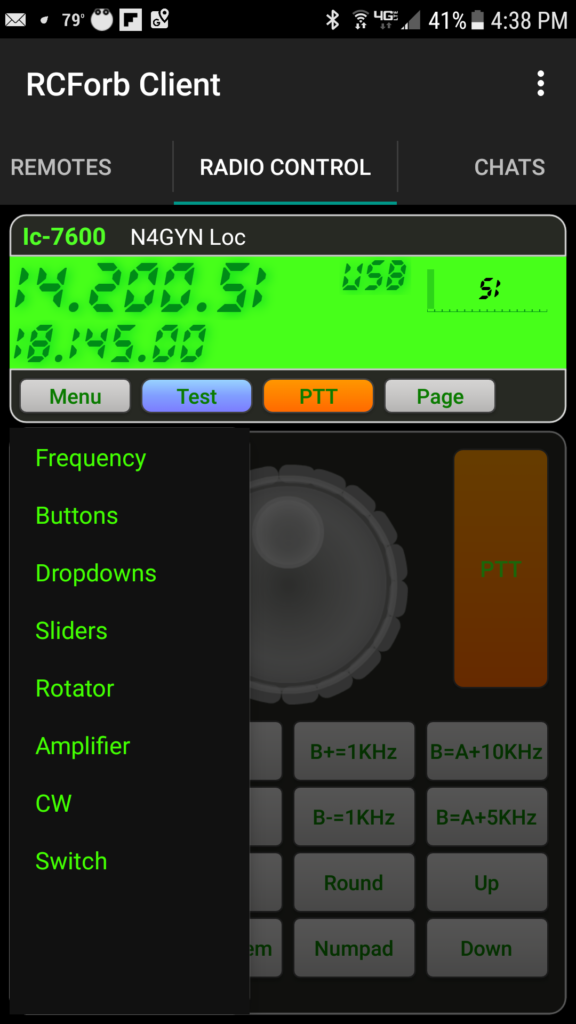Click the B=A+10KHz button

pyautogui.click(x=487, y=751)
